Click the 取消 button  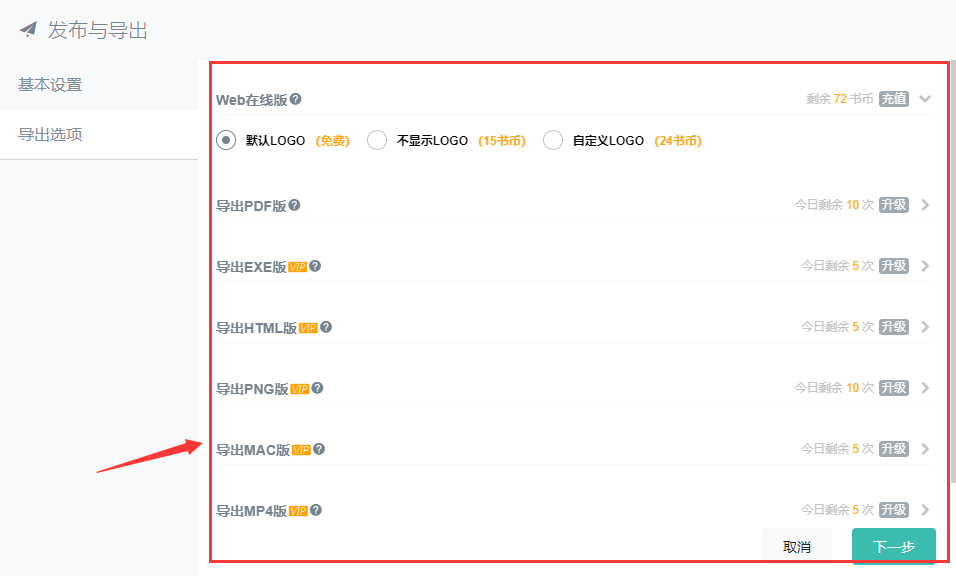797,547
